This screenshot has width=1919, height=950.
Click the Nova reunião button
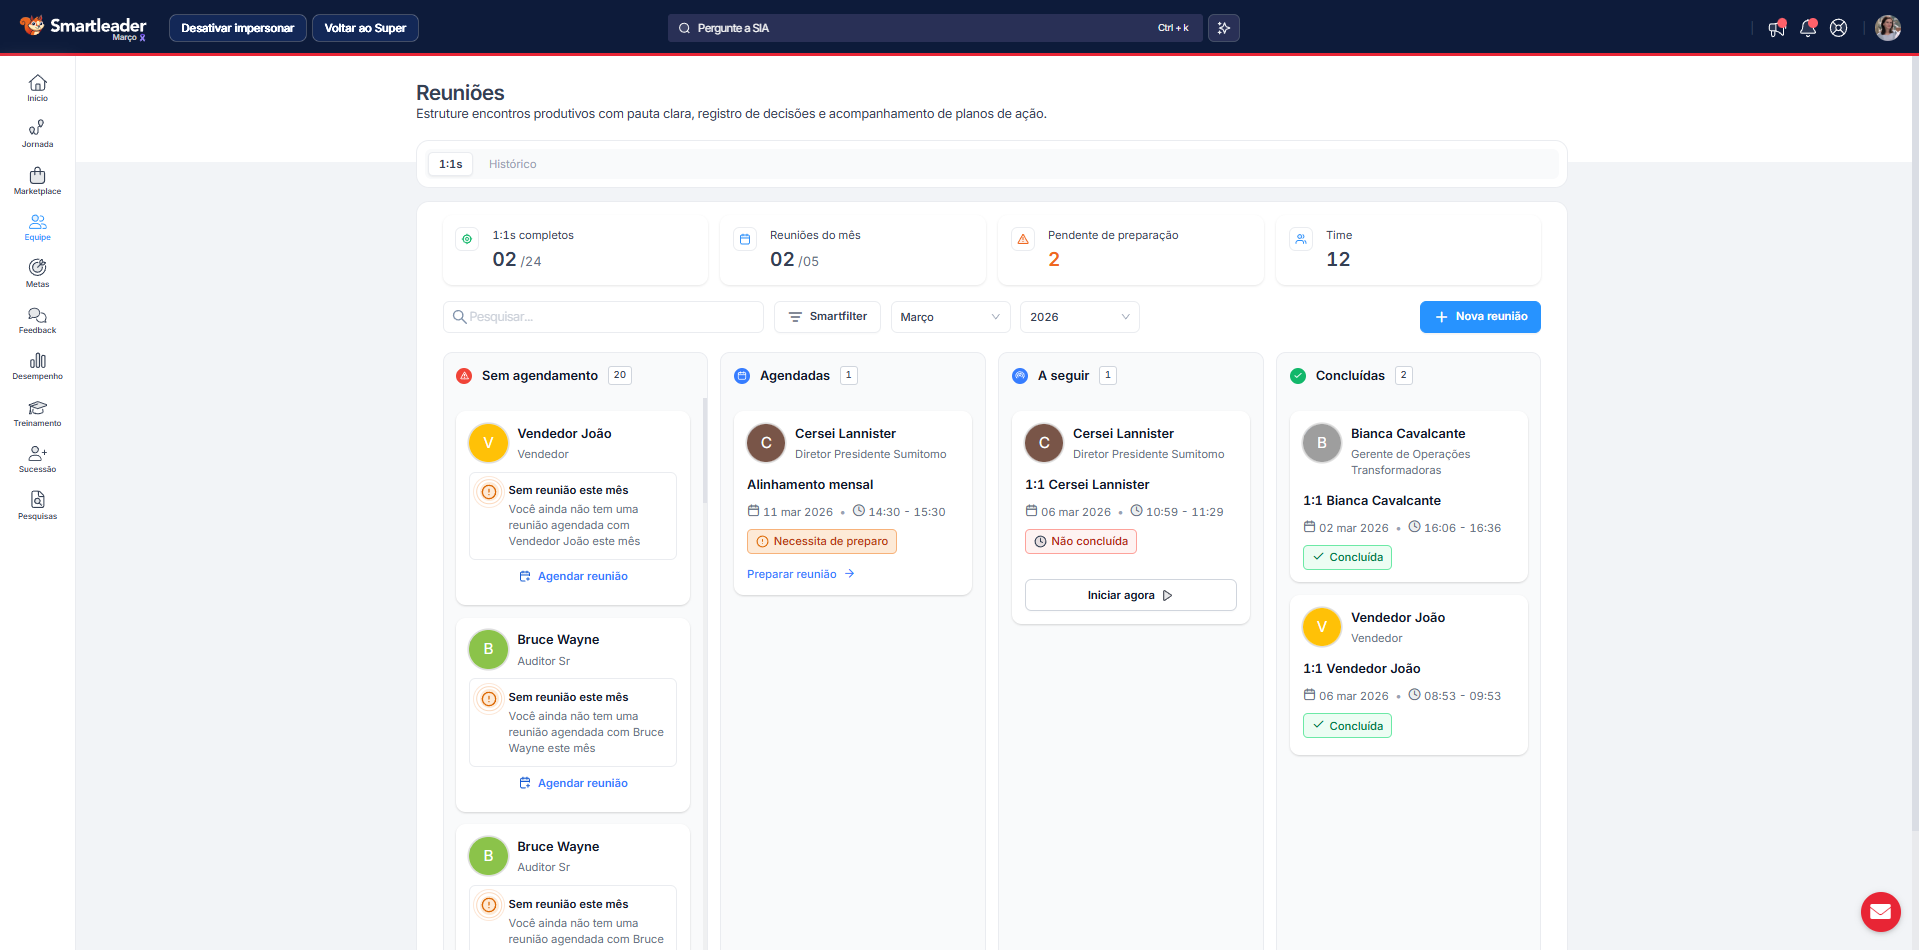(1479, 317)
